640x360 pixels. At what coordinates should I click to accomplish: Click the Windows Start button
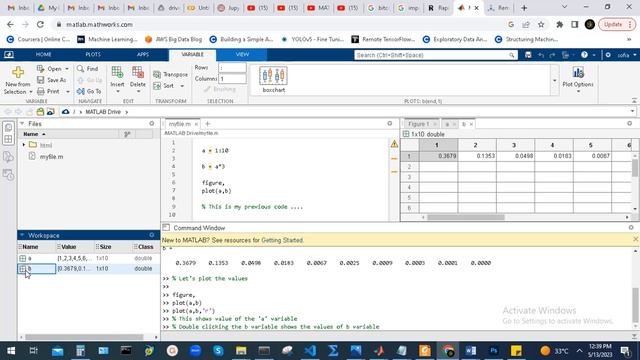pos(11,351)
